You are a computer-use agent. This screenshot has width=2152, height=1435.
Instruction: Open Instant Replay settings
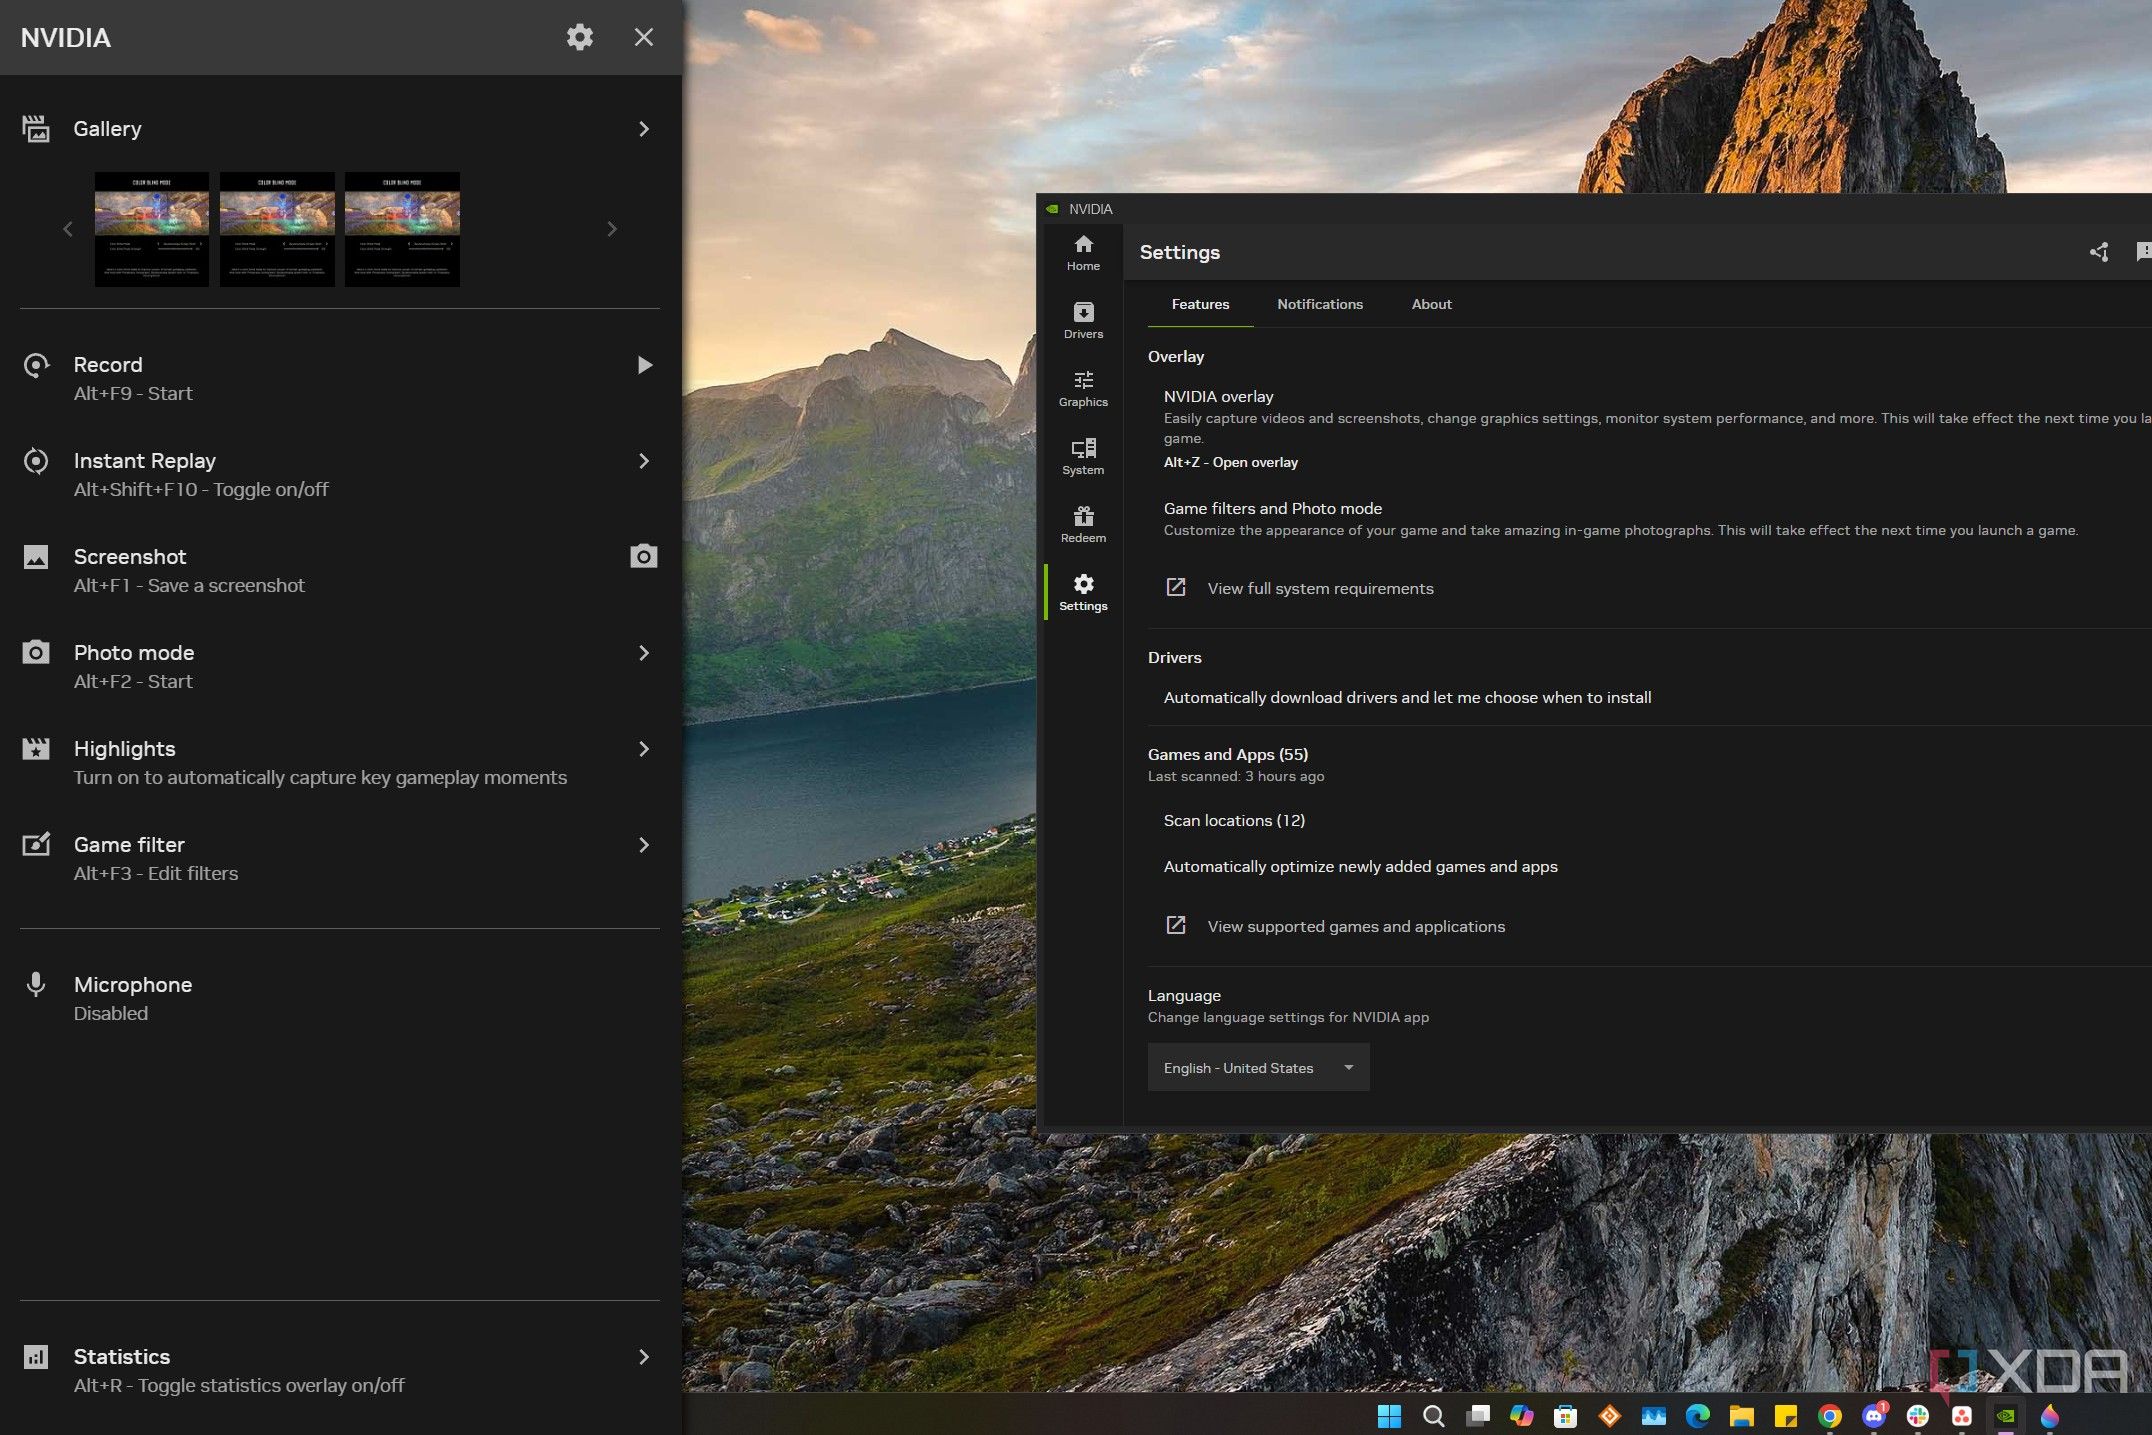tap(640, 460)
